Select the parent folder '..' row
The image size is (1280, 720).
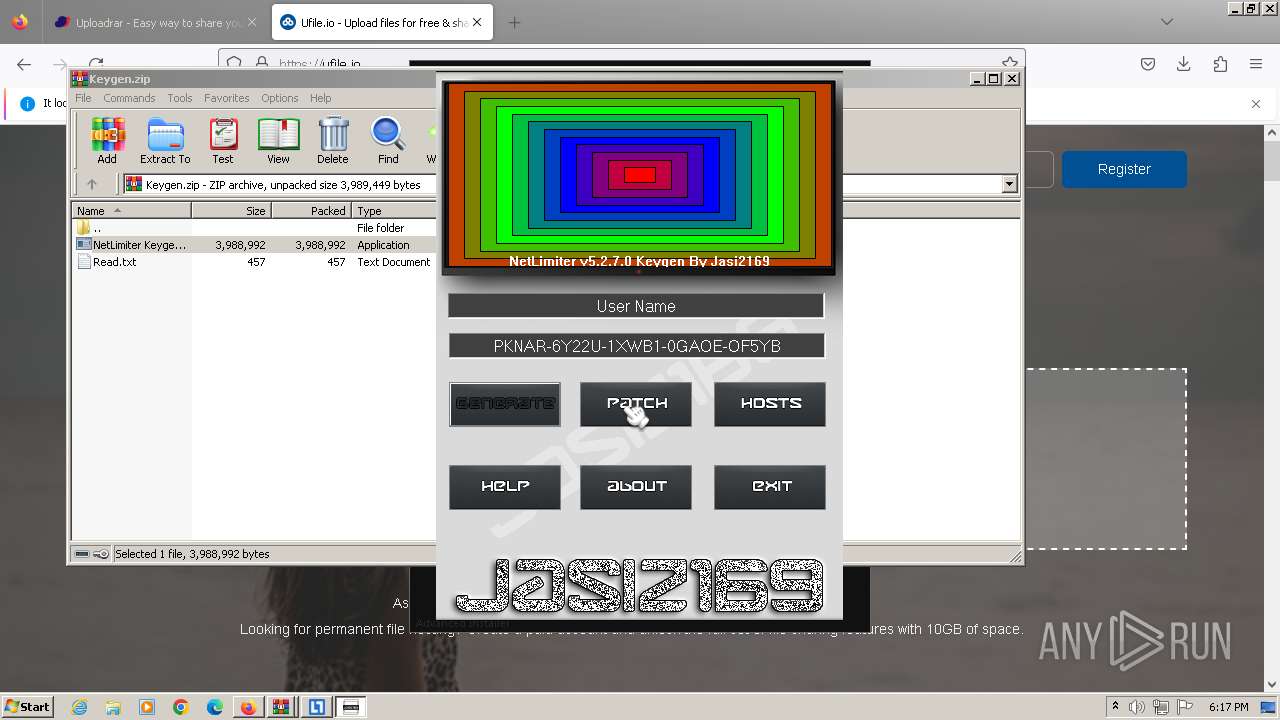254,228
